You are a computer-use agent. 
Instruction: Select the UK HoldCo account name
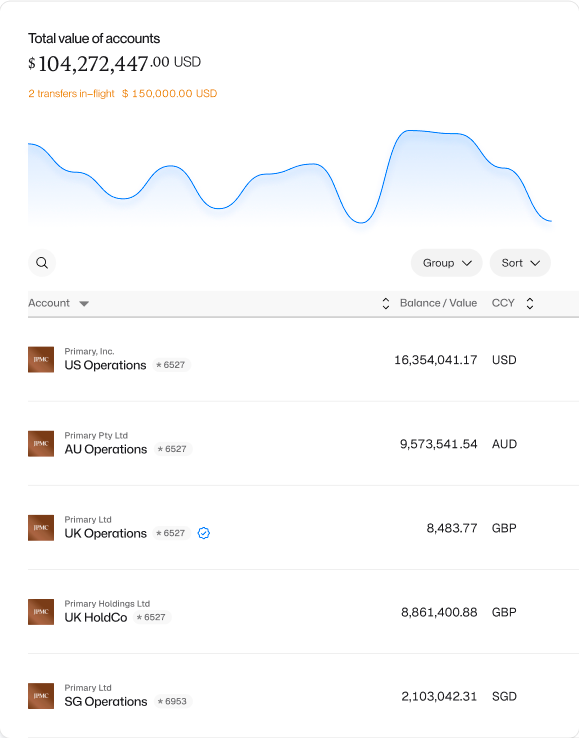96,618
